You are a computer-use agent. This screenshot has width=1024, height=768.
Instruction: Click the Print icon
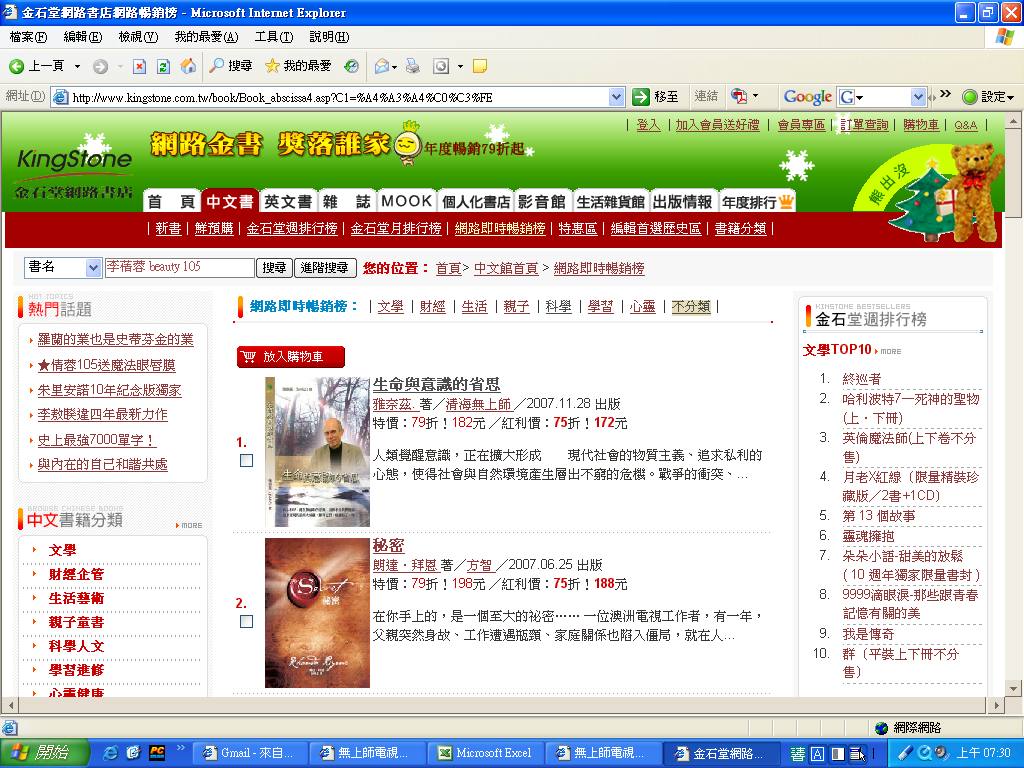413,66
